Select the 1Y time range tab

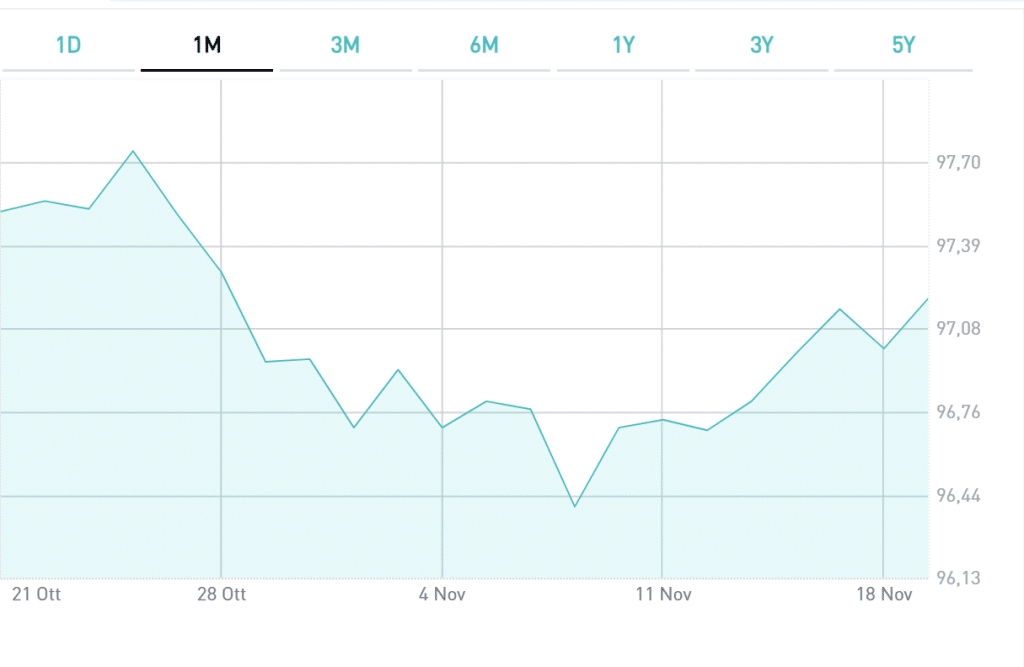pos(623,45)
